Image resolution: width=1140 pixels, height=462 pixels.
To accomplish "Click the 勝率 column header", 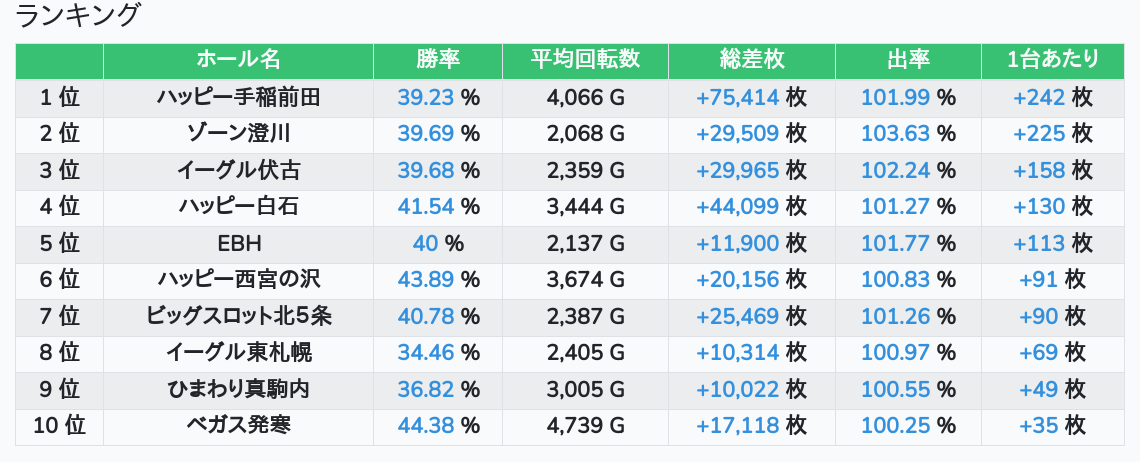I will (x=438, y=60).
